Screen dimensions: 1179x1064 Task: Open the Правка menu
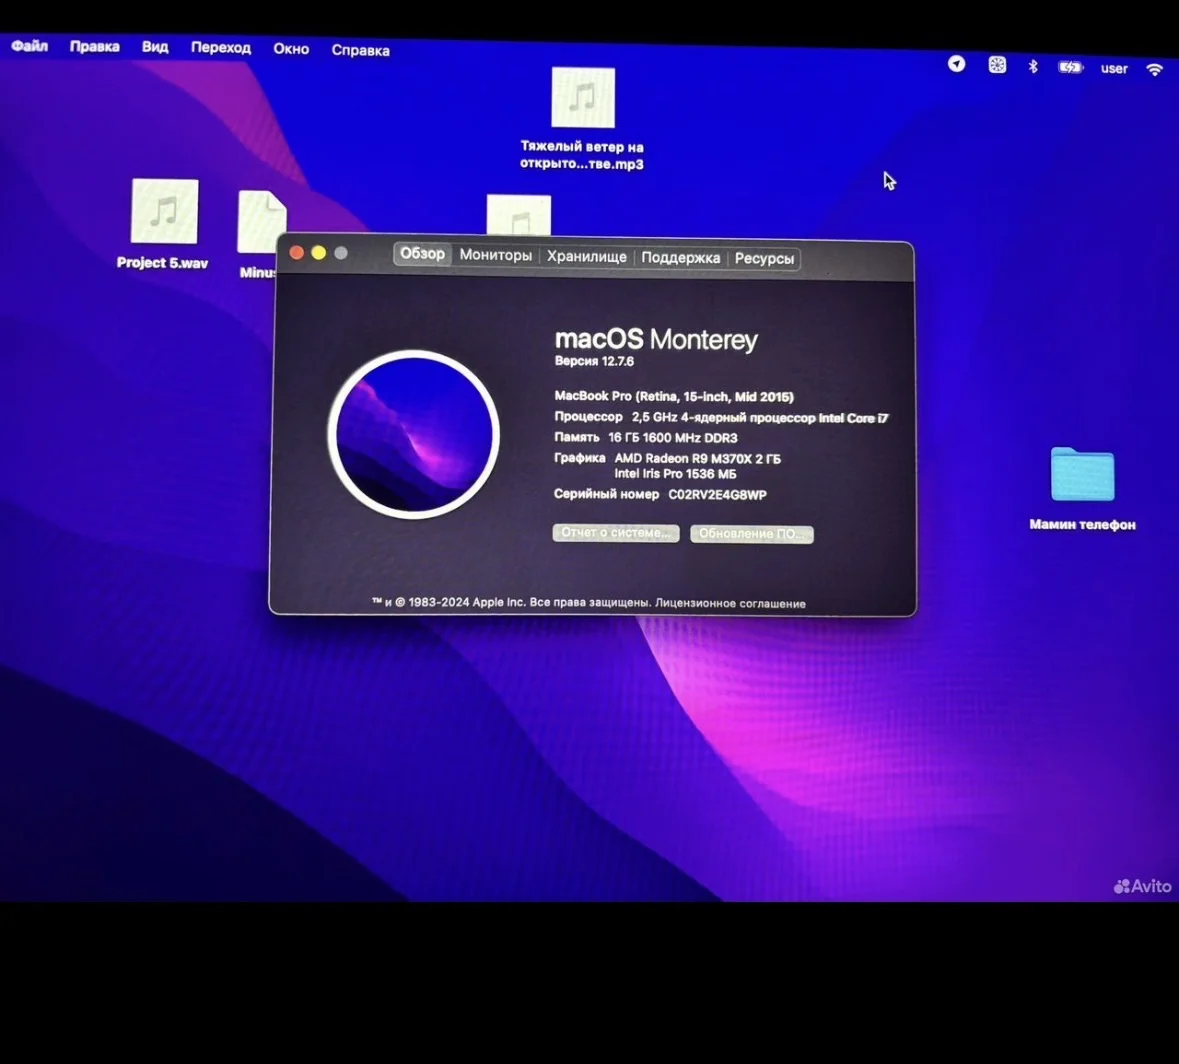point(95,47)
